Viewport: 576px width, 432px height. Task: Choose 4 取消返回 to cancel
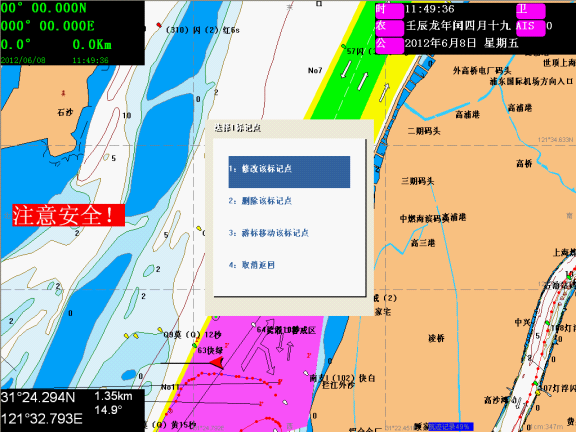tap(252, 265)
